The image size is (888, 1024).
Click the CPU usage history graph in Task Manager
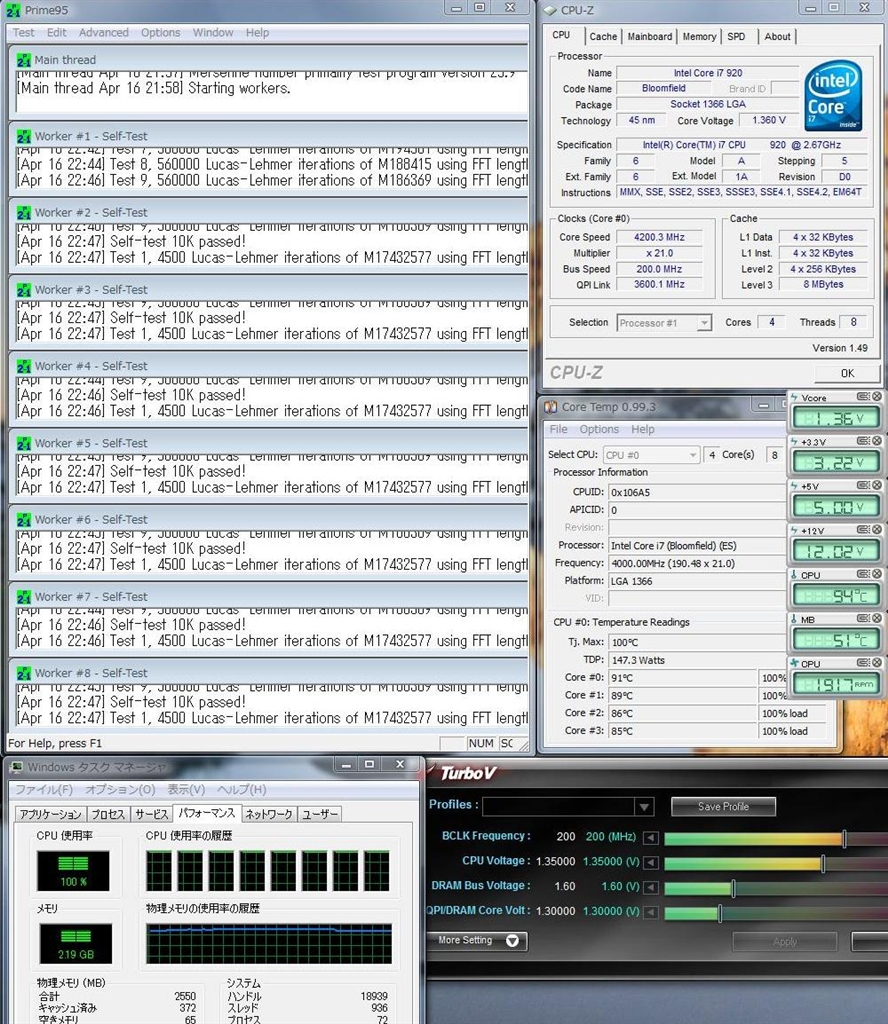[268, 871]
